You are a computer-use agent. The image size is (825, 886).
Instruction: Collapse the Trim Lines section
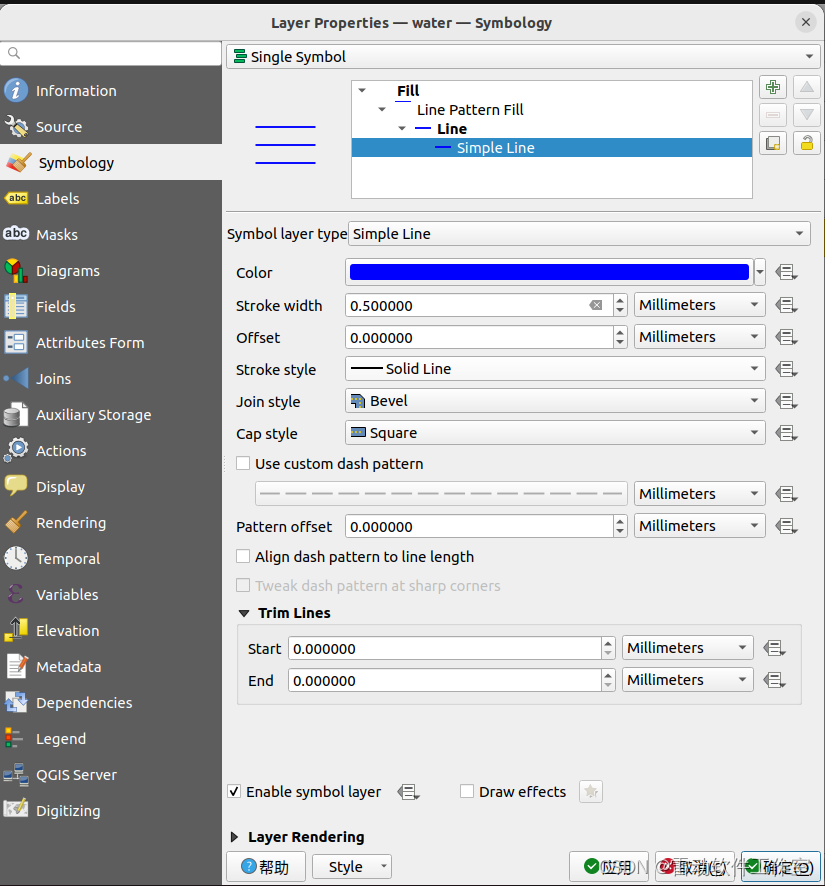tap(244, 614)
